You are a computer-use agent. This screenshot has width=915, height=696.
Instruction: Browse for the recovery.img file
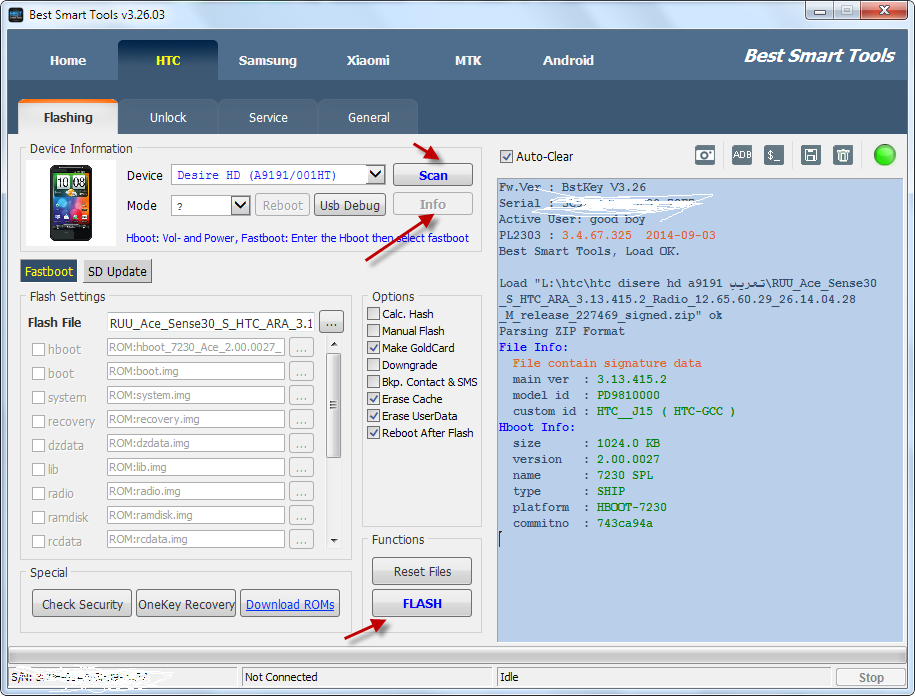click(x=301, y=419)
